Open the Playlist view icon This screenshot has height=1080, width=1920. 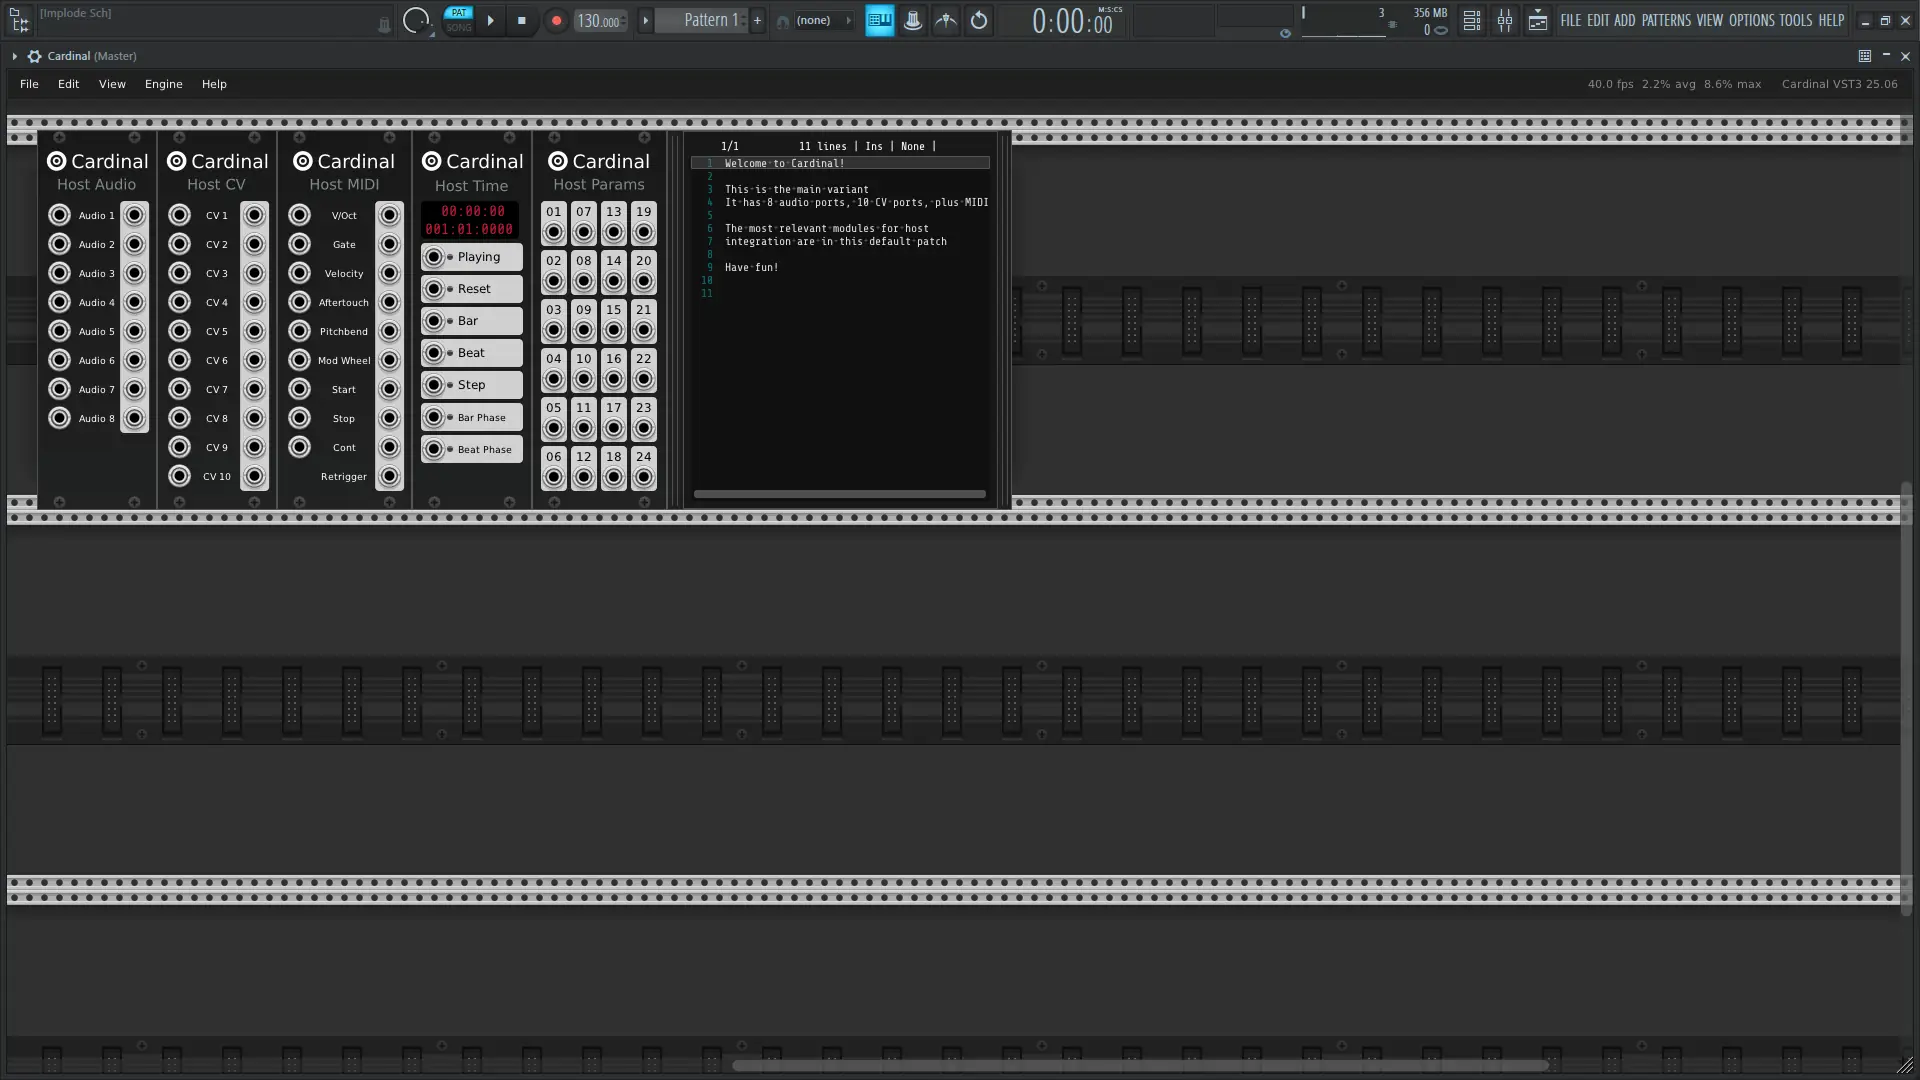[1539, 20]
